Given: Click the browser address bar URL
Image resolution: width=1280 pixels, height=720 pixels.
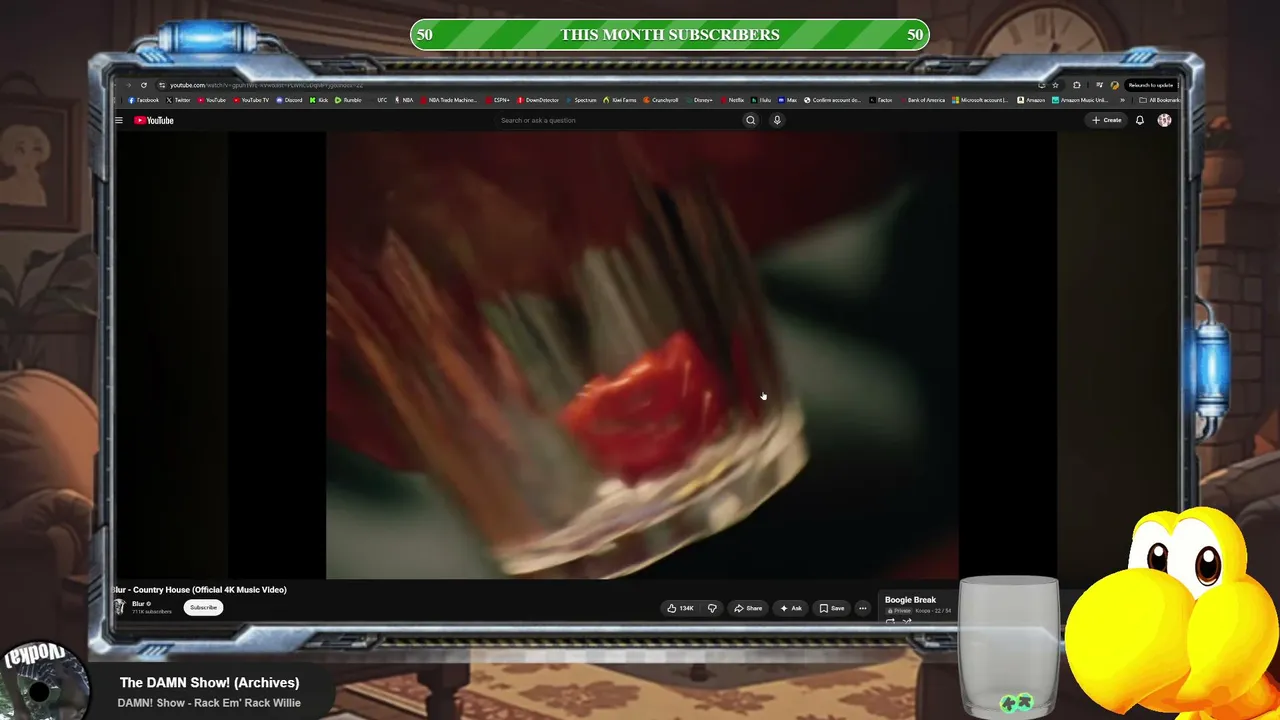Looking at the screenshot, I should (x=267, y=85).
